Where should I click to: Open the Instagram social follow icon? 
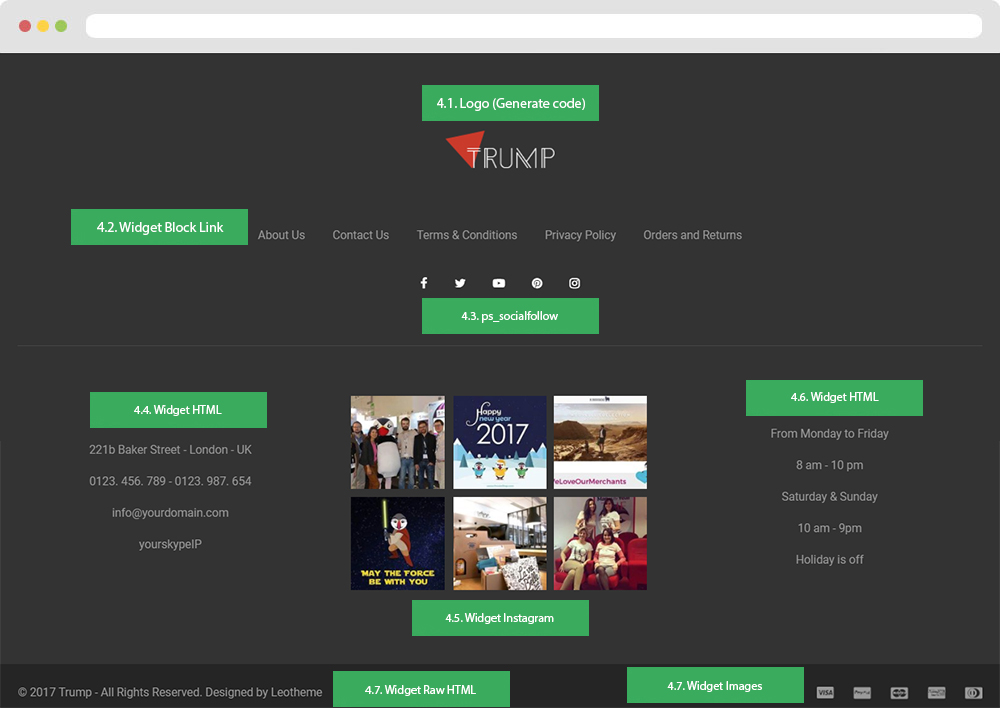pyautogui.click(x=575, y=283)
